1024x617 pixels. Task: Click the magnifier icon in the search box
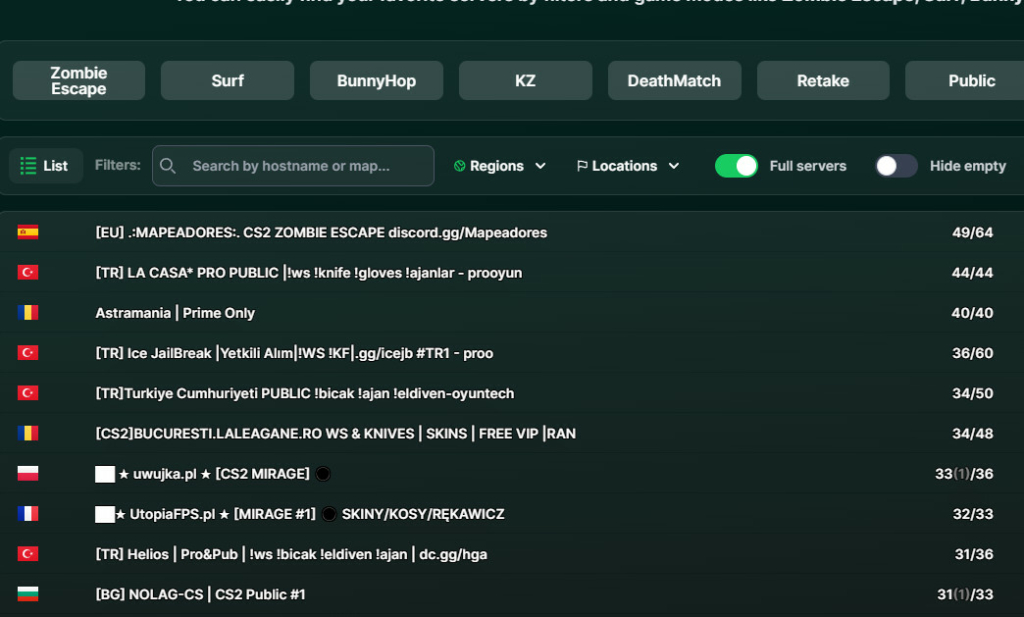point(169,166)
